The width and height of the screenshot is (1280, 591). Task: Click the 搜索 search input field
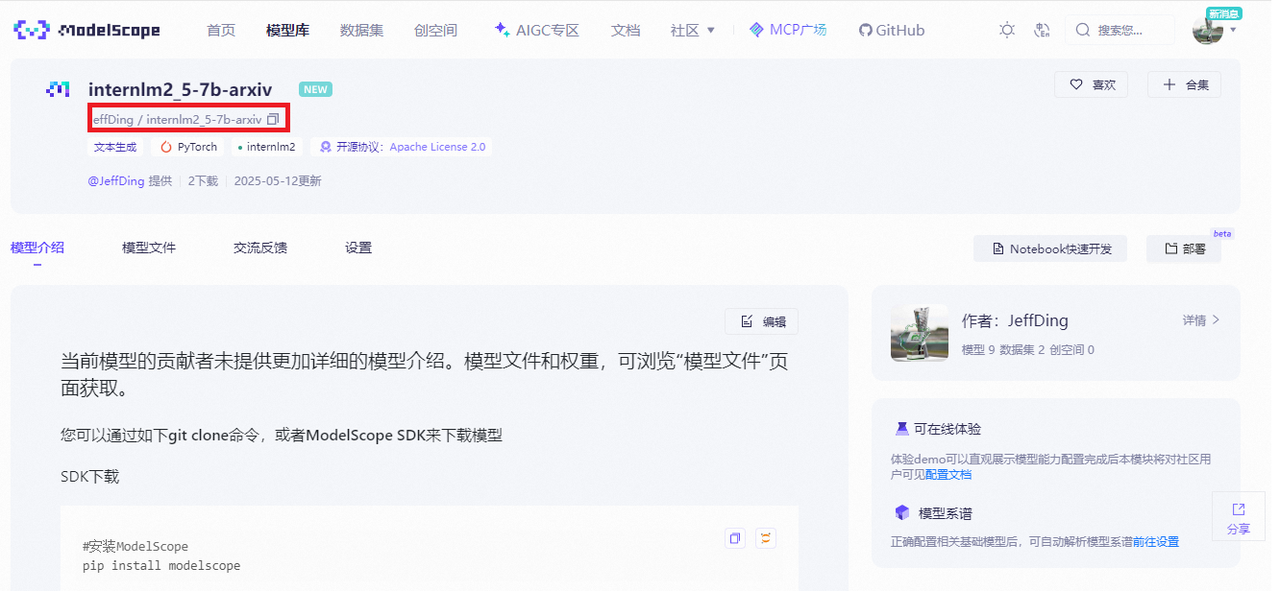(x=1120, y=30)
